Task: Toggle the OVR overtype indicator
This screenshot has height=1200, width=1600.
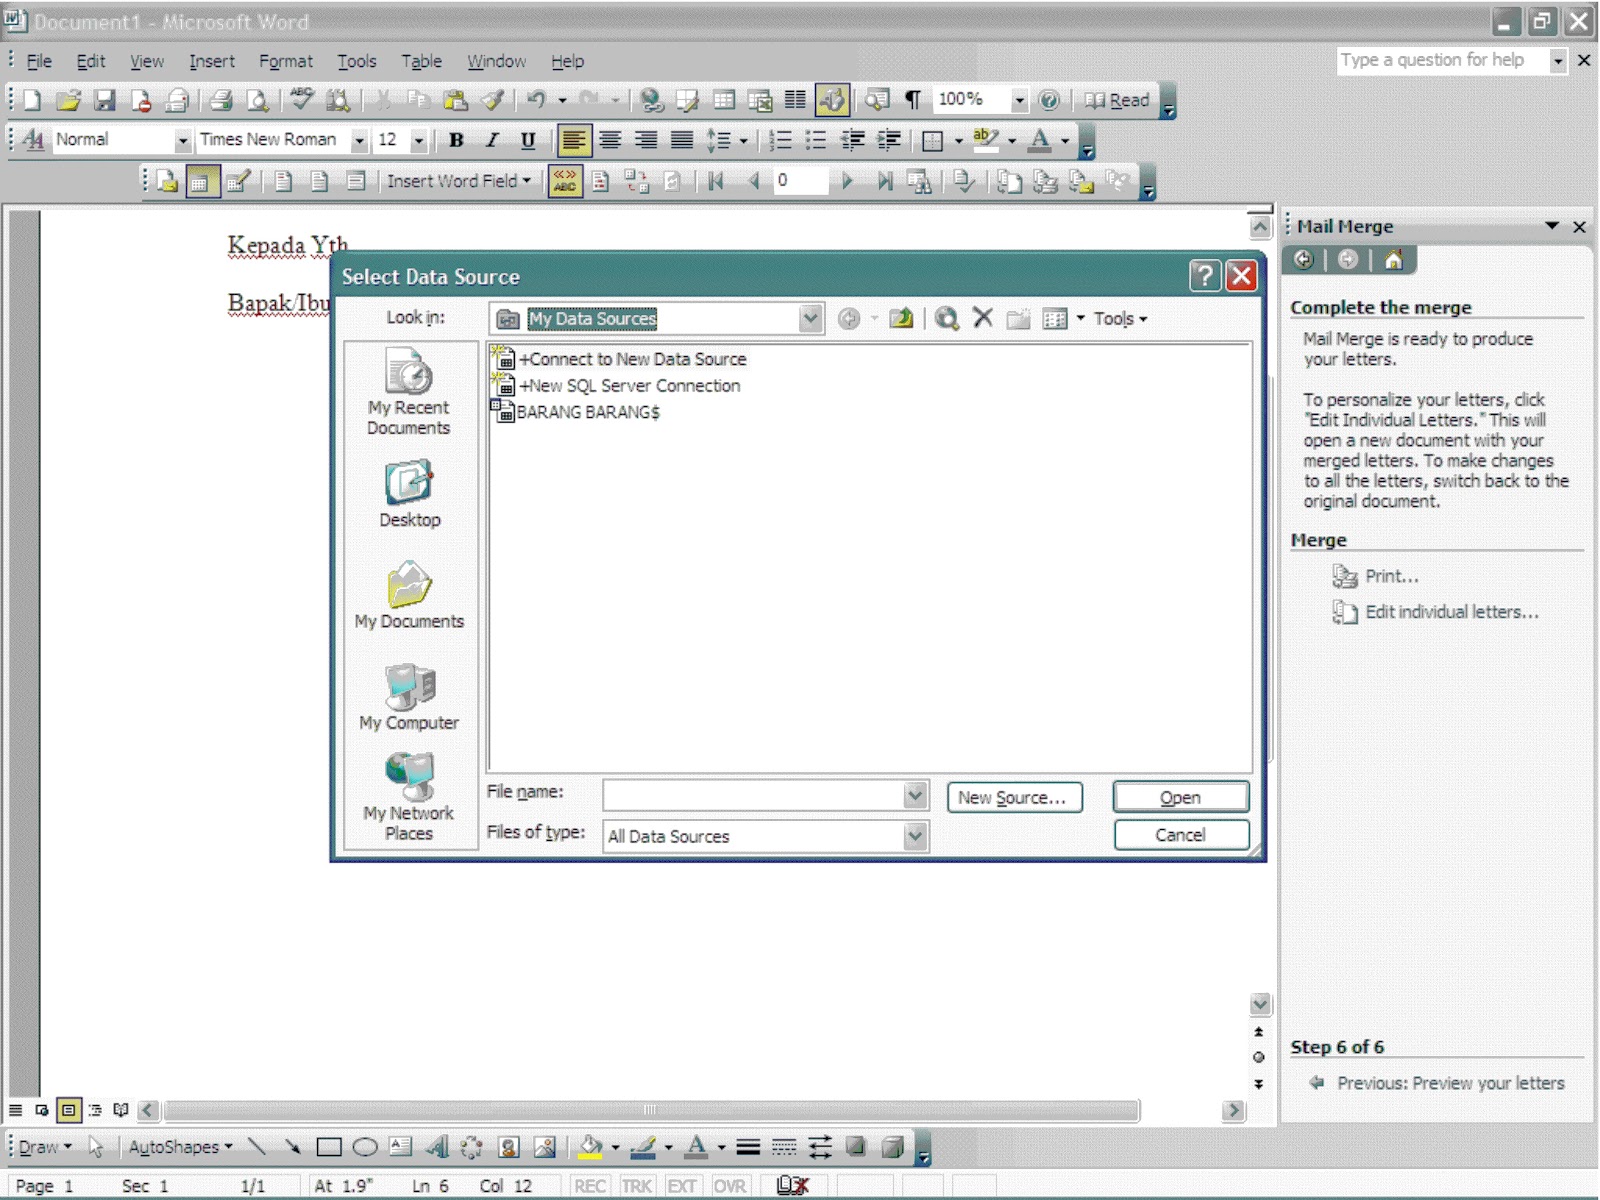Action: point(729,1186)
